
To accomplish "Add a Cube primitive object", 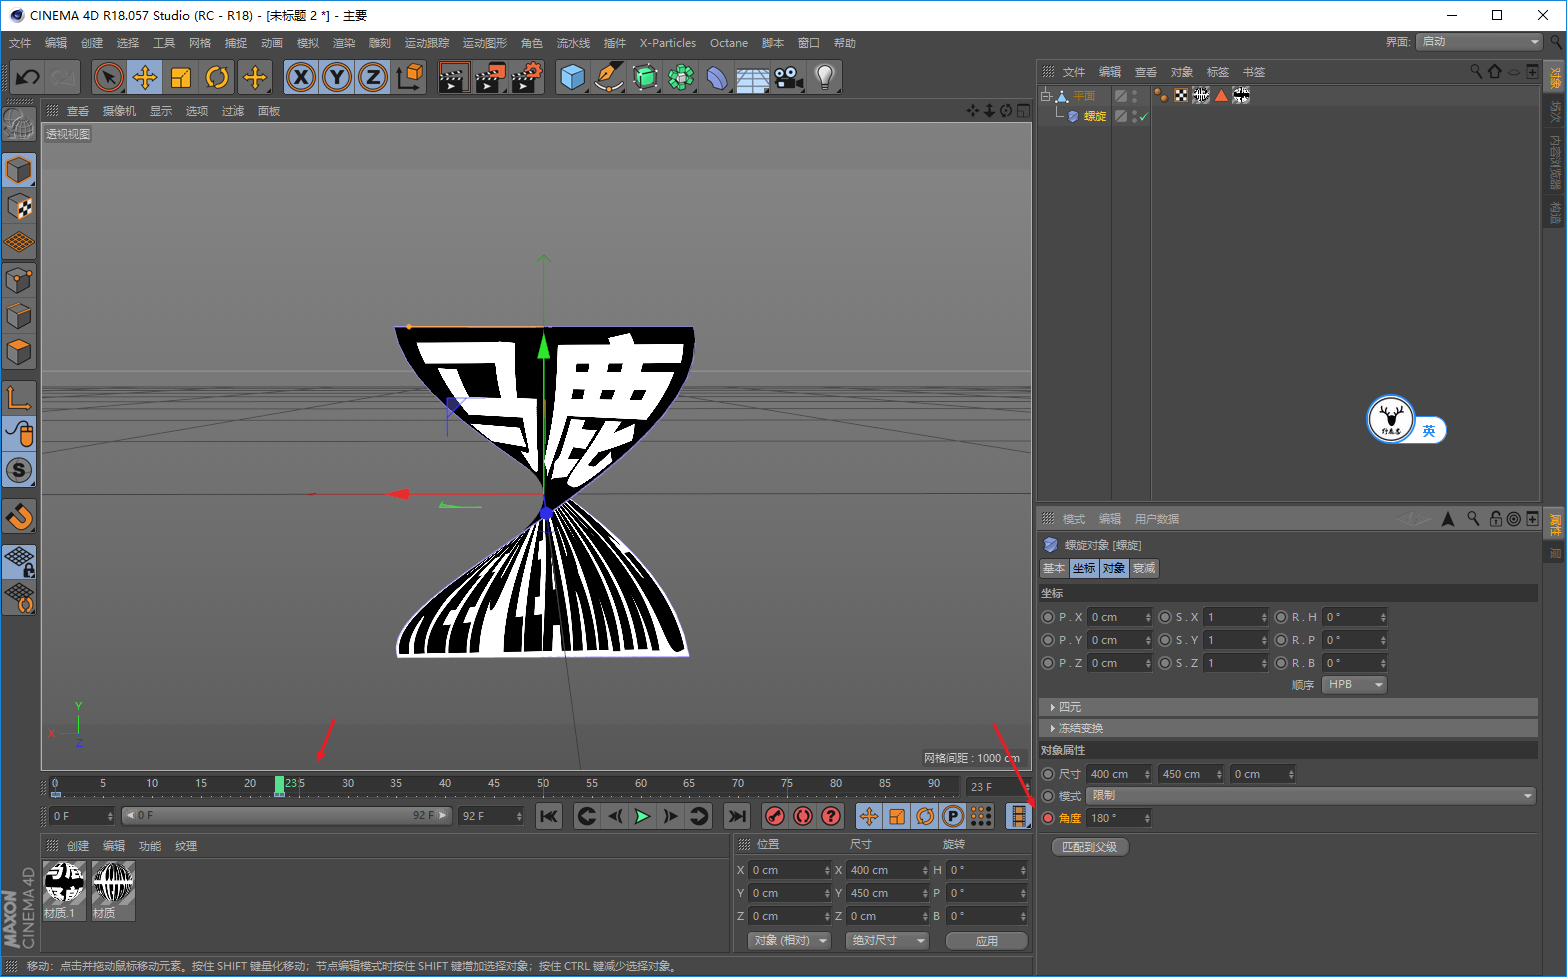I will [573, 77].
